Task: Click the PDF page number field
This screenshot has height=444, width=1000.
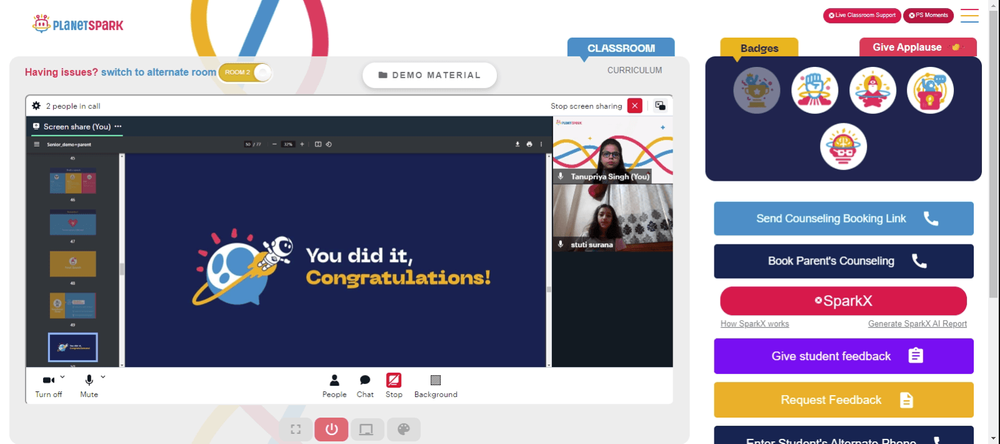Action: click(247, 144)
